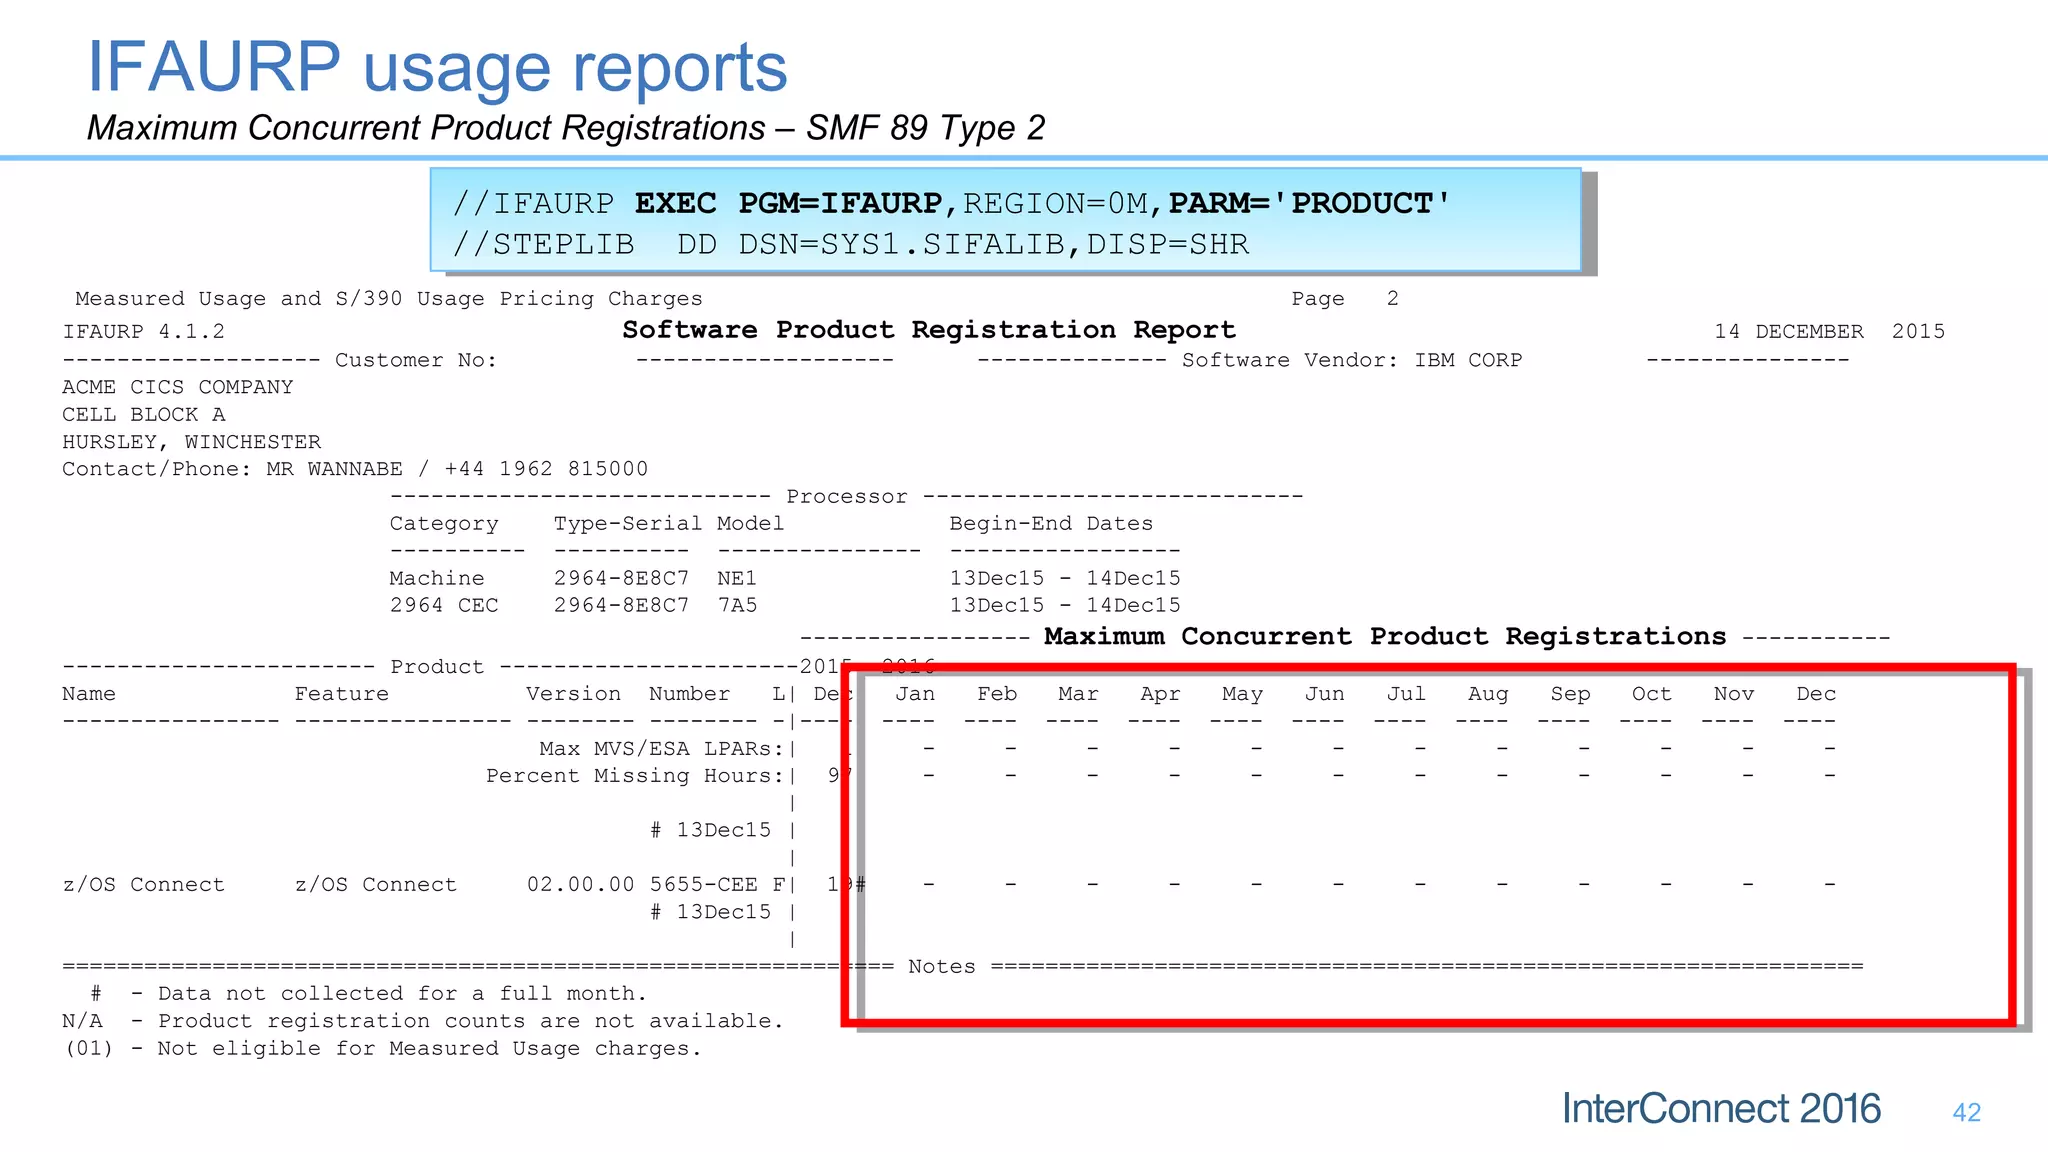
Task: Click the 'Aug' month column header
Action: [x=1488, y=694]
